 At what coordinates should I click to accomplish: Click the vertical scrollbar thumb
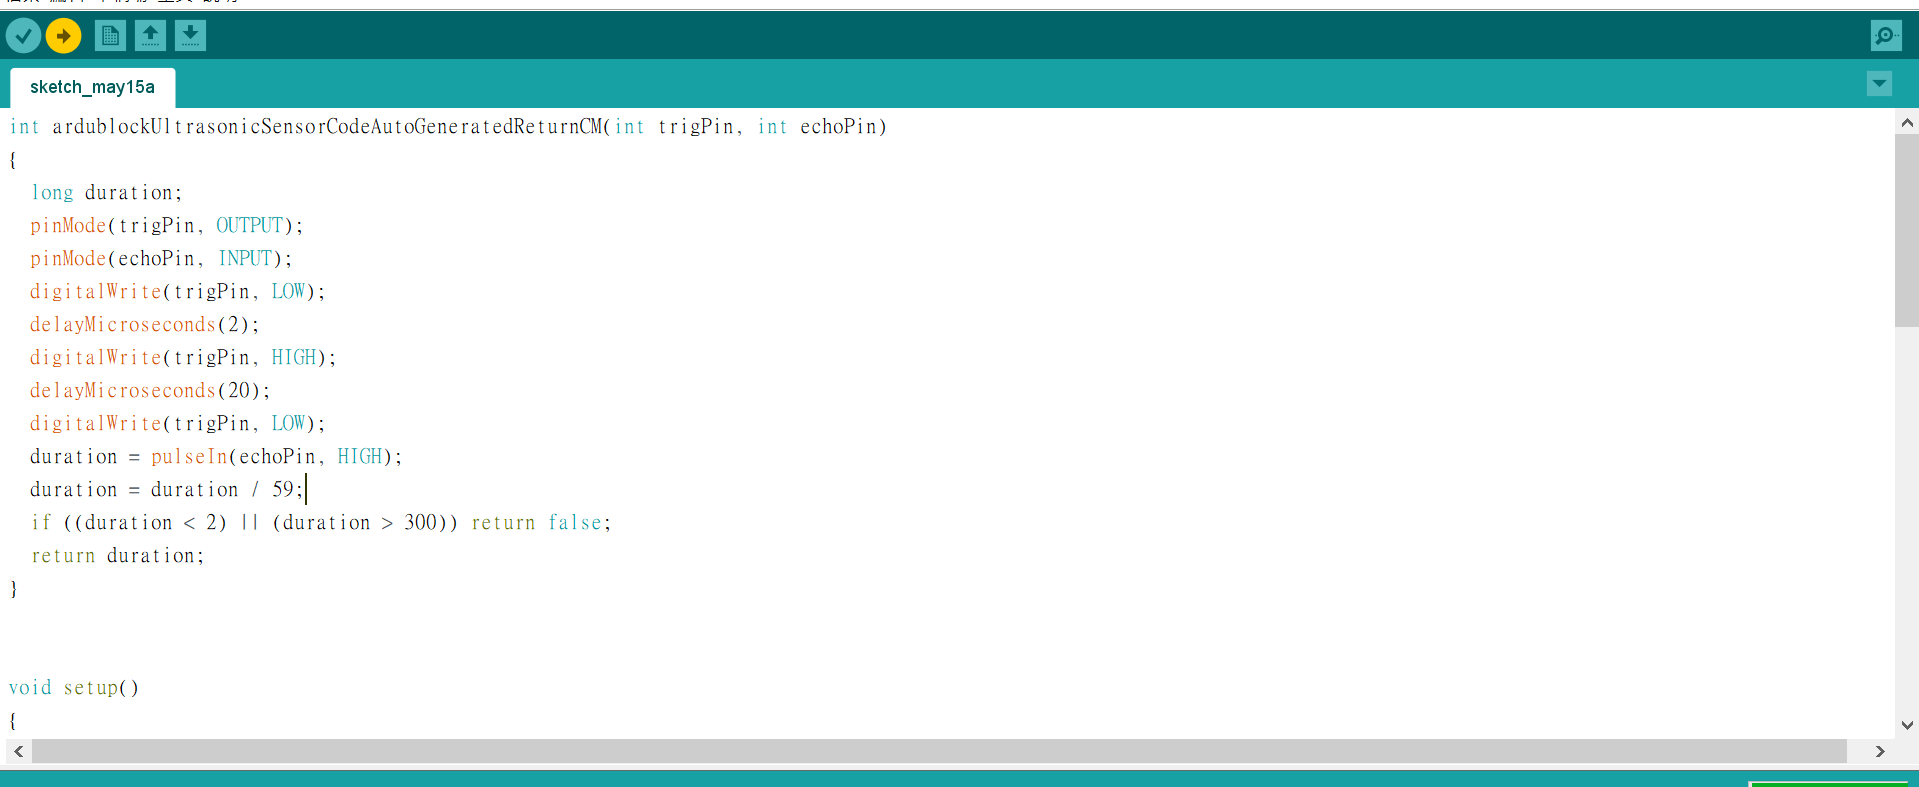(1907, 231)
